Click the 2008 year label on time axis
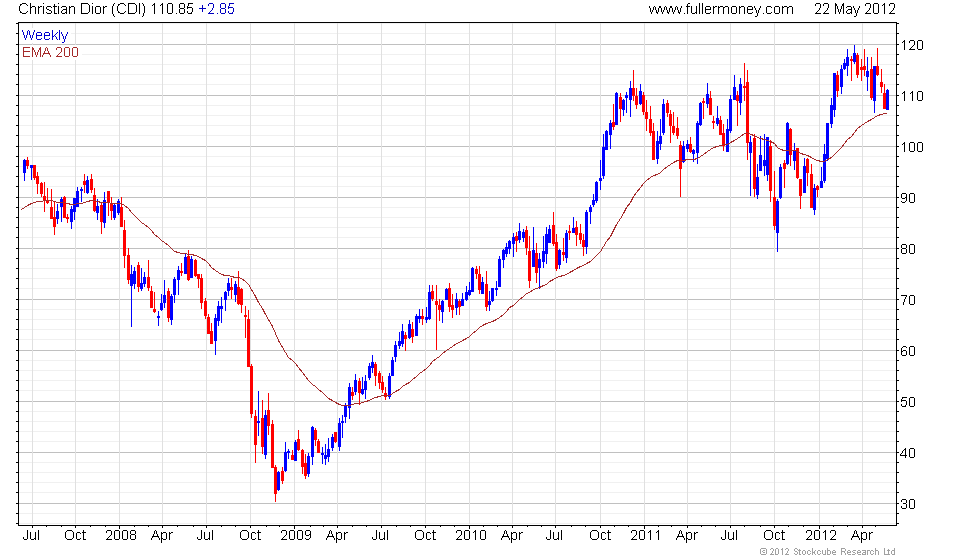 click(x=121, y=536)
